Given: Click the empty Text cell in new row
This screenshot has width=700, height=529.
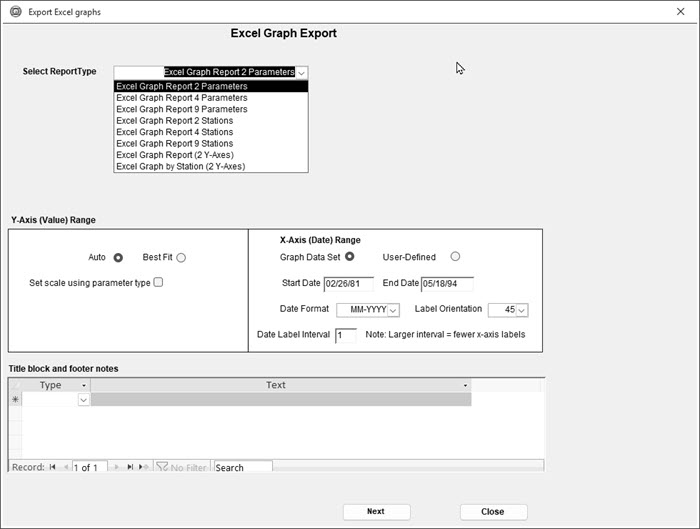Looking at the screenshot, I should pyautogui.click(x=281, y=400).
